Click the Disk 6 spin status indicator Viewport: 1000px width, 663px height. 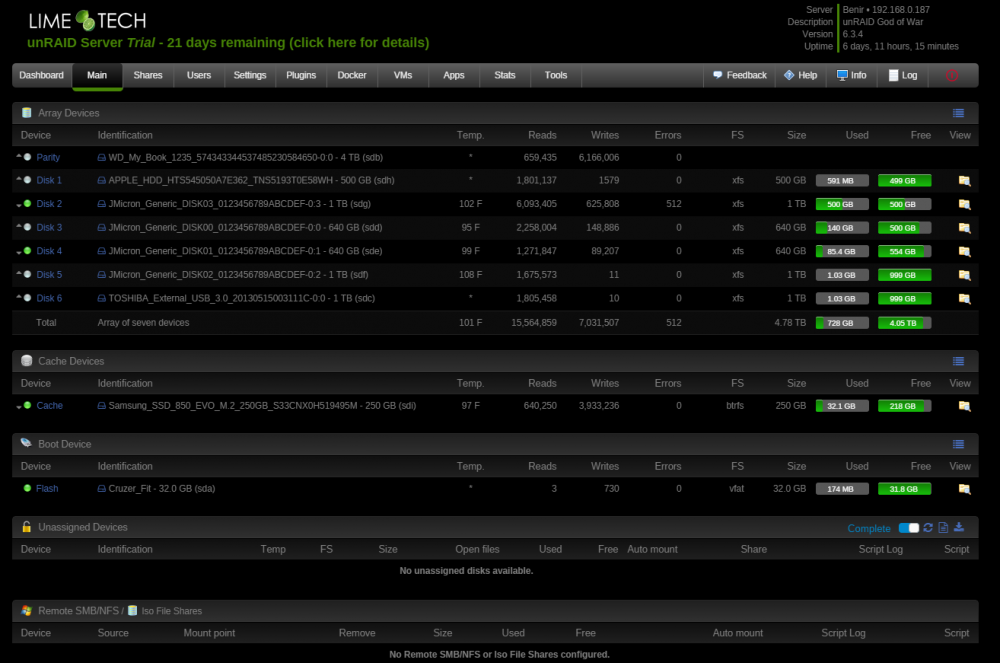(x=27, y=298)
